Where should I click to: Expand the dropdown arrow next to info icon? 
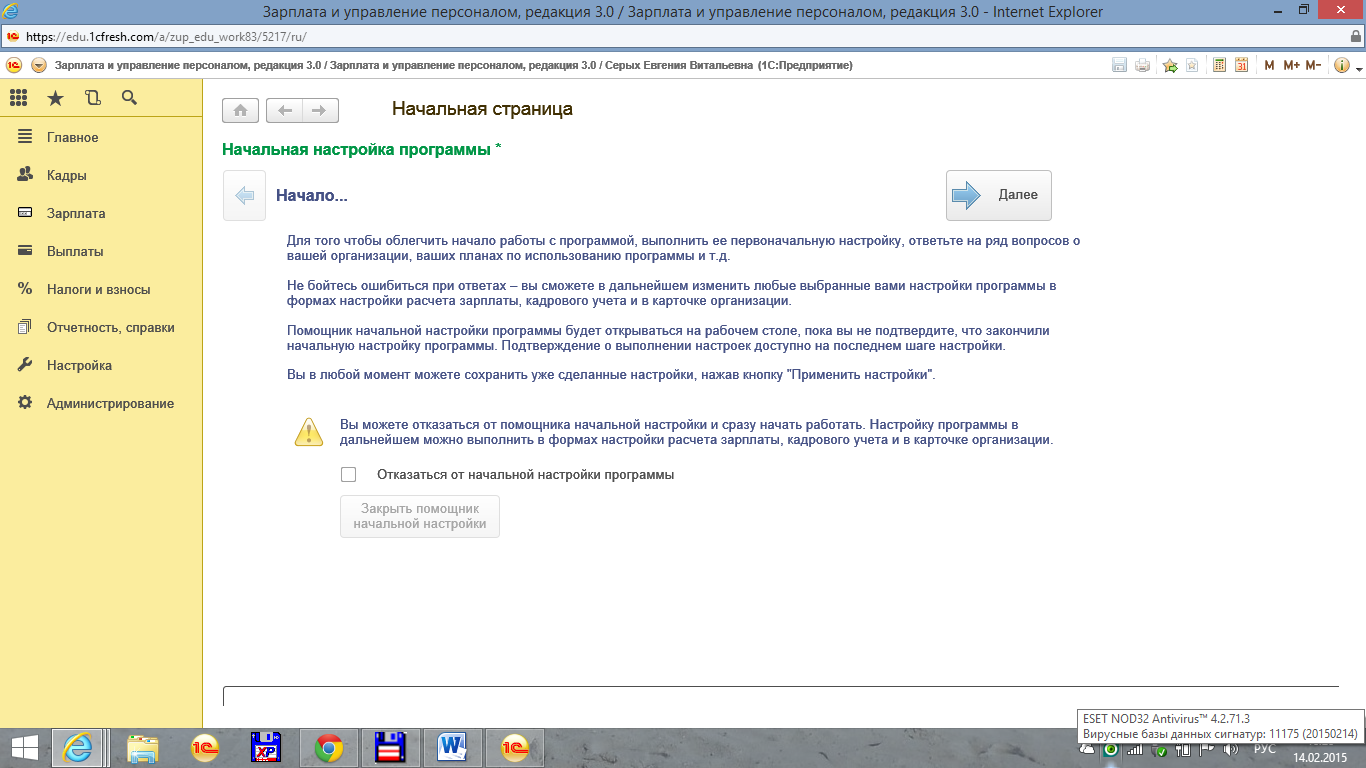tap(1359, 69)
